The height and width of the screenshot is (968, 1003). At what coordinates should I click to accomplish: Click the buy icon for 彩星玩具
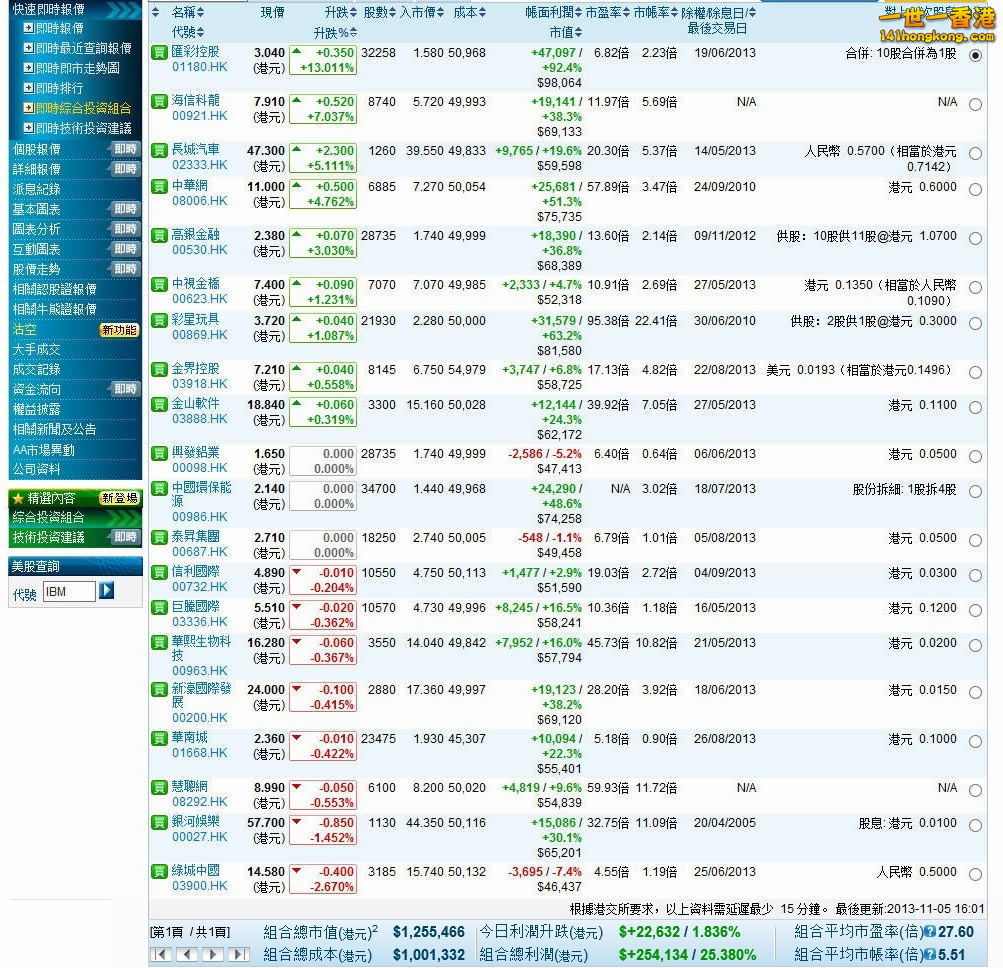click(x=159, y=320)
